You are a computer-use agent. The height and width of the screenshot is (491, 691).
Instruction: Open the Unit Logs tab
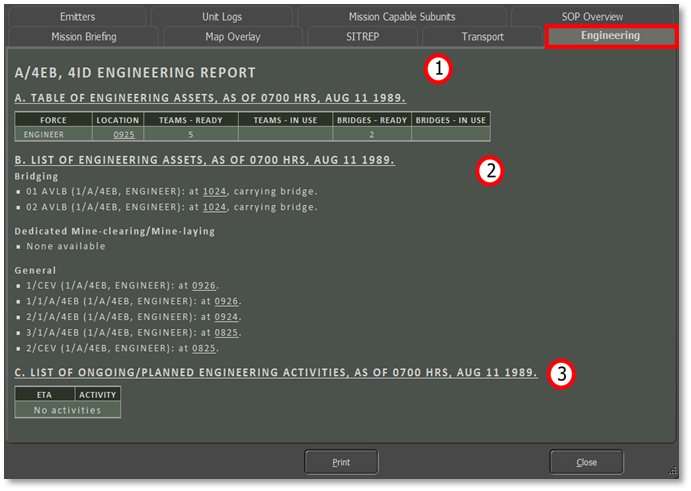[222, 17]
